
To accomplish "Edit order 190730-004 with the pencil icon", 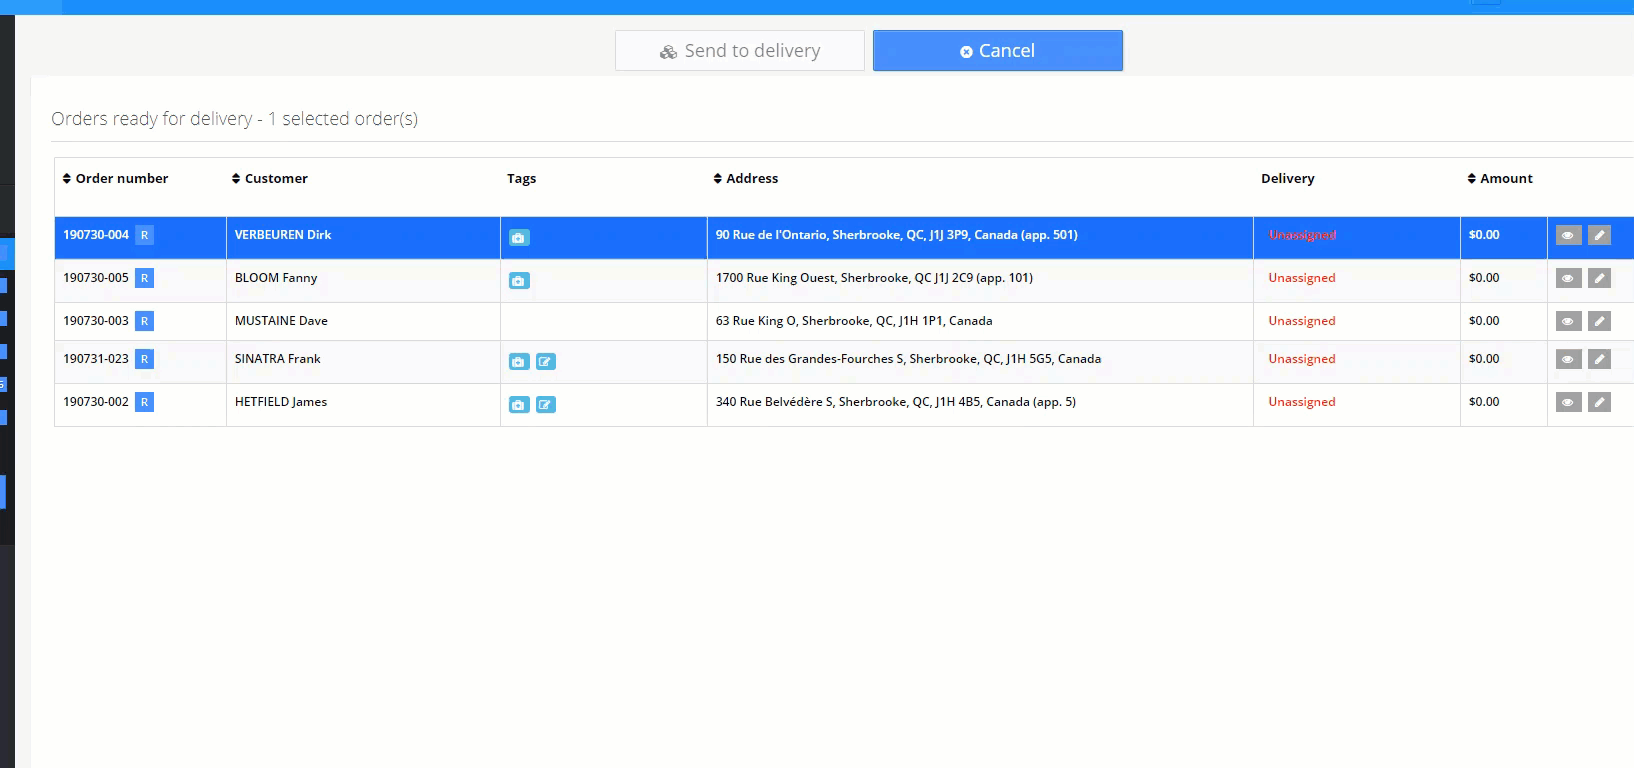I will point(1600,236).
